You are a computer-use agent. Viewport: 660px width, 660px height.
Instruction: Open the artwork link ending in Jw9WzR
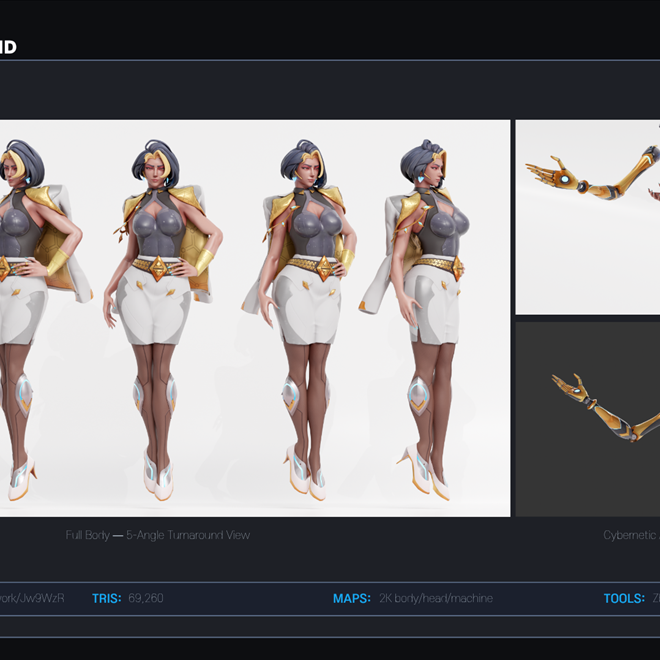pyautogui.click(x=32, y=598)
